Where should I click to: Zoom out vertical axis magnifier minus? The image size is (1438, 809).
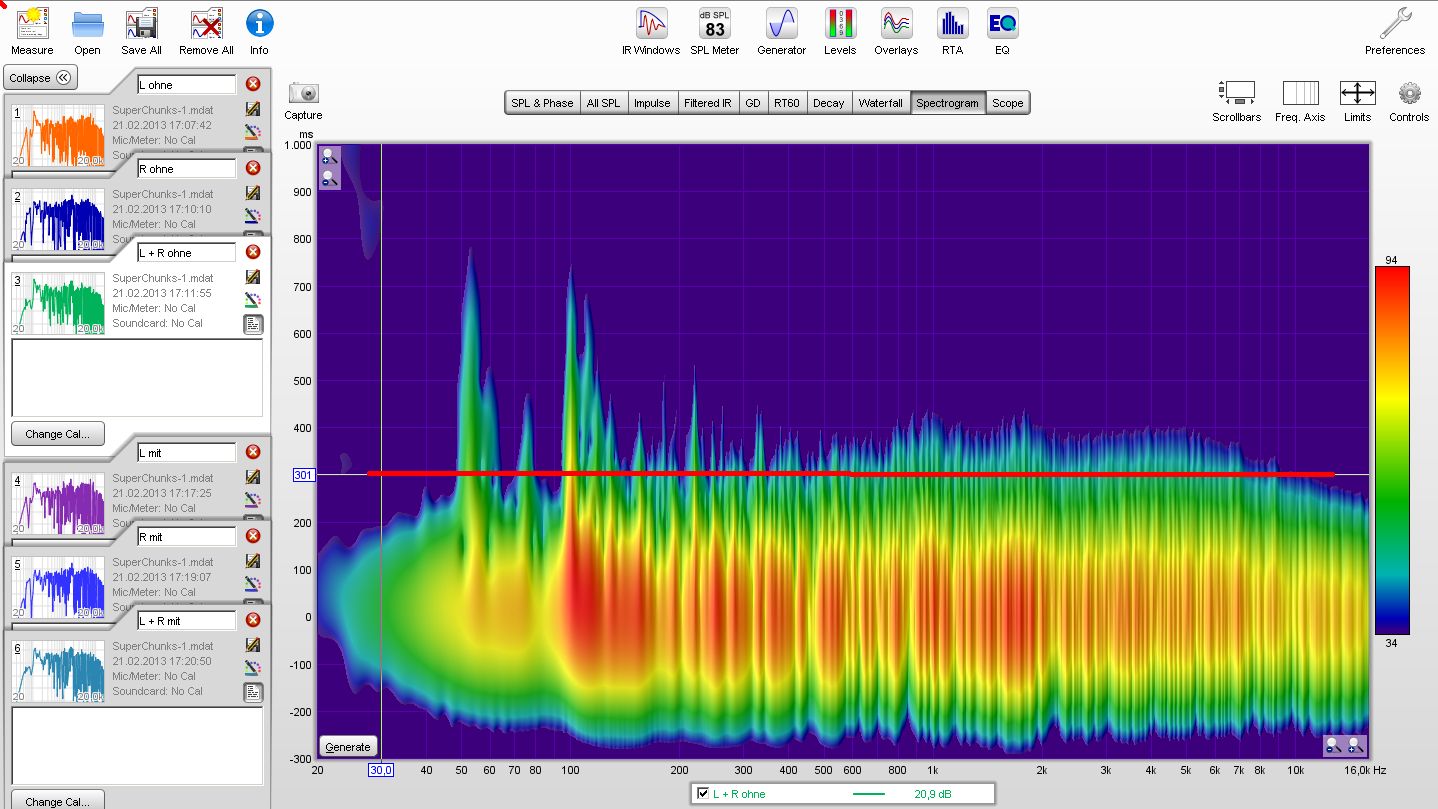(x=330, y=179)
